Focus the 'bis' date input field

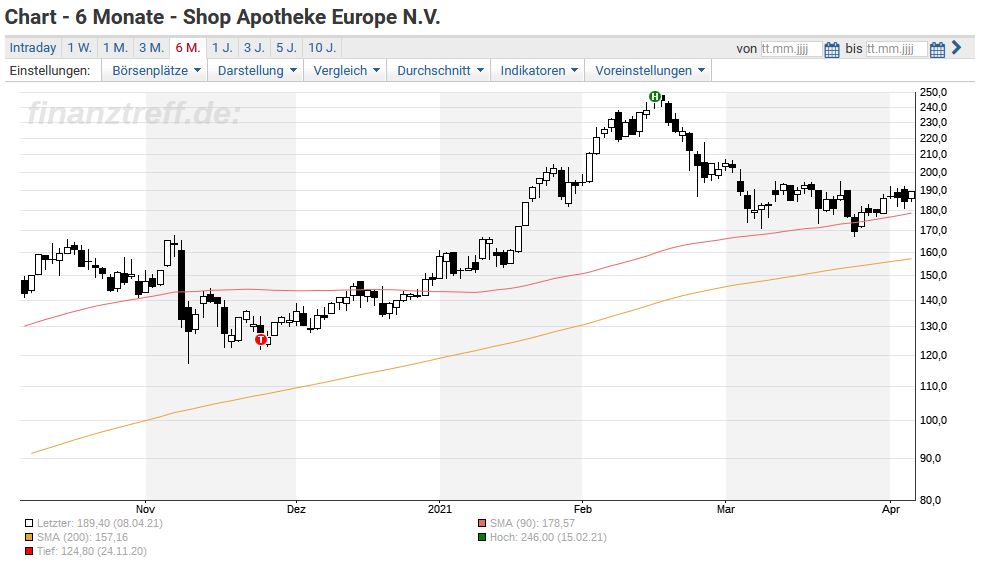click(x=896, y=49)
